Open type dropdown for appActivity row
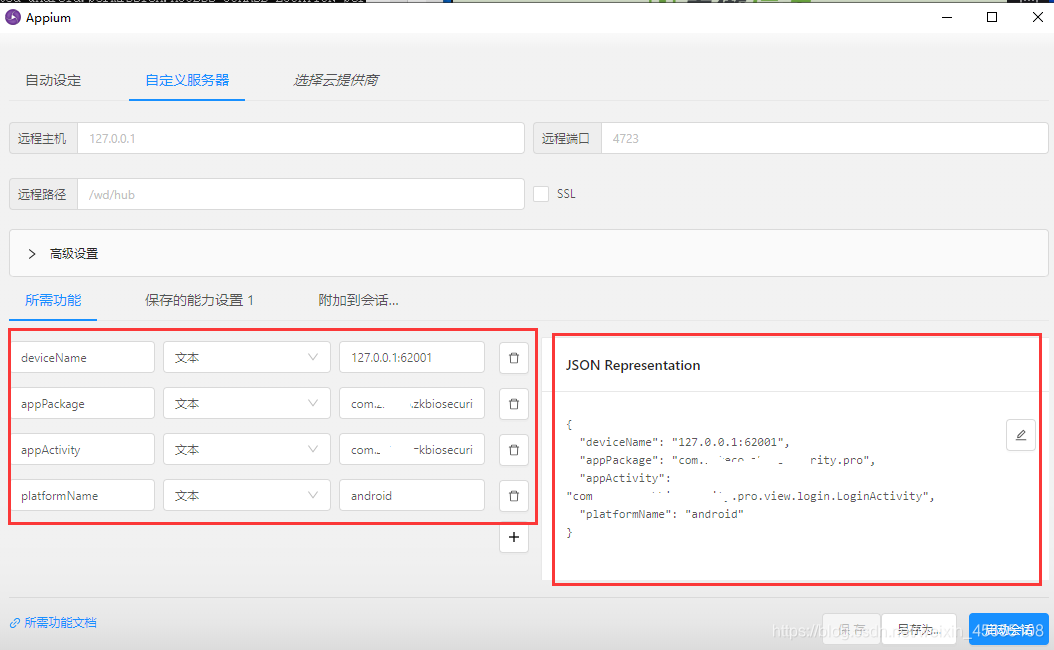 [247, 450]
